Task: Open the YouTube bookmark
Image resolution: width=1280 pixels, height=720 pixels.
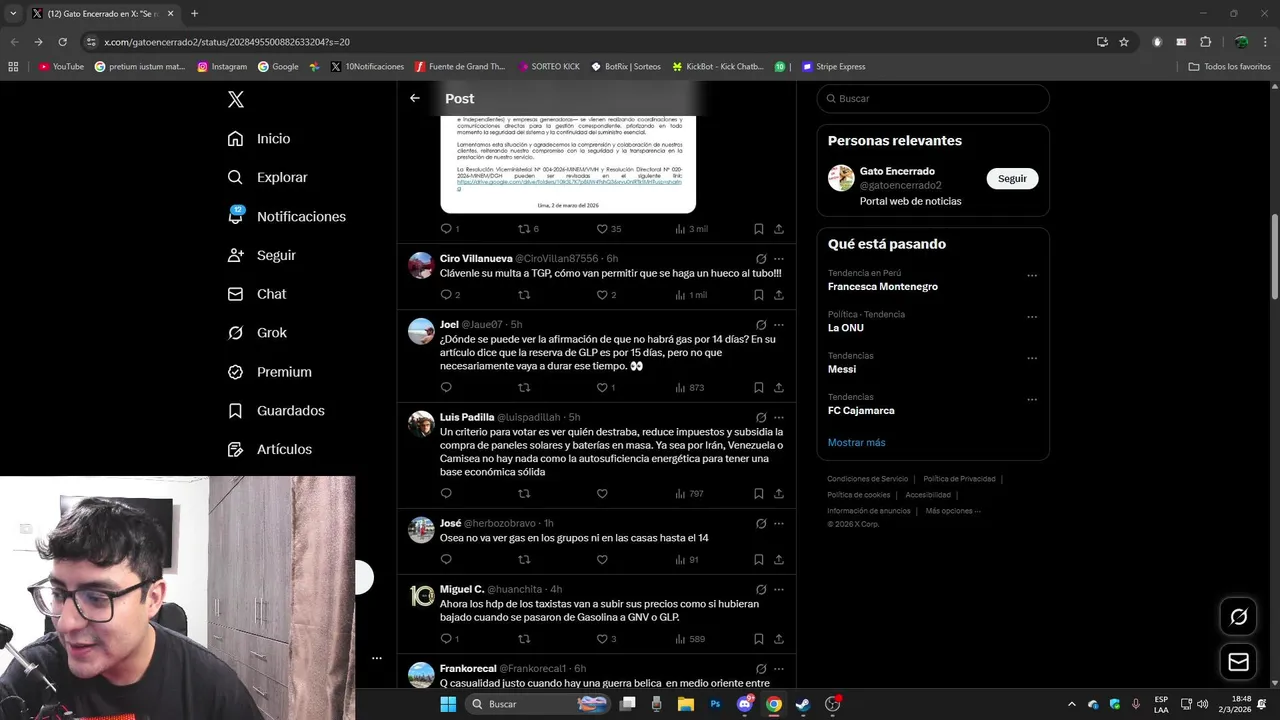Action: point(61,67)
